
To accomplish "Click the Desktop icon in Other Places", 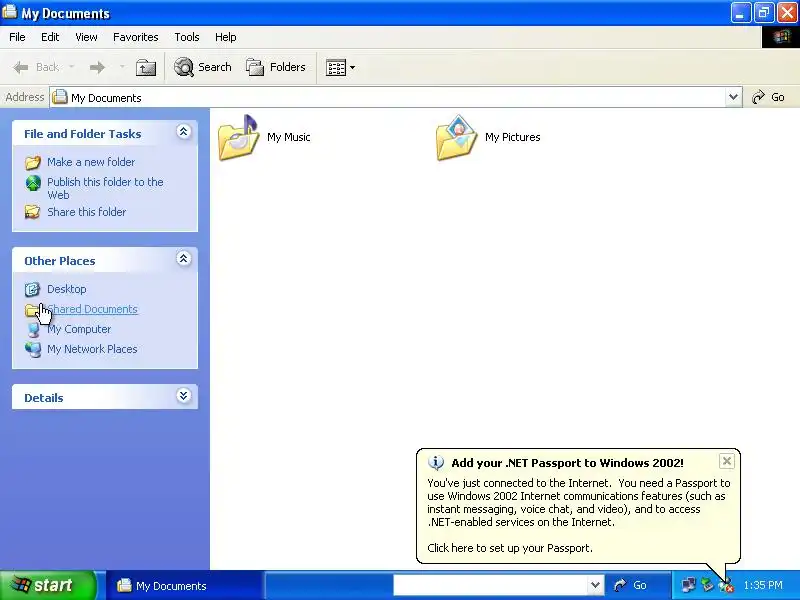I will (x=33, y=289).
